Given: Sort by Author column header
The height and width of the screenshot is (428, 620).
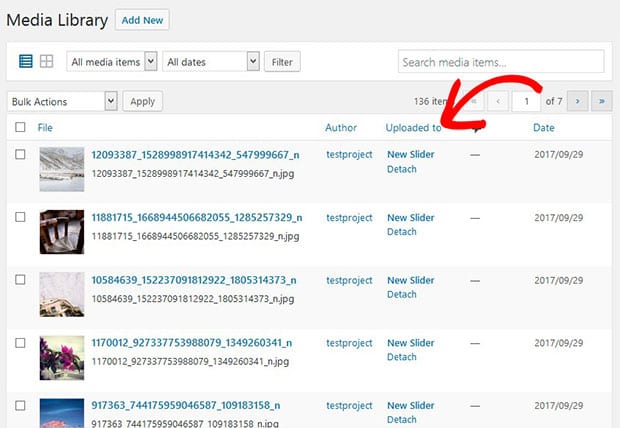Looking at the screenshot, I should pos(341,128).
